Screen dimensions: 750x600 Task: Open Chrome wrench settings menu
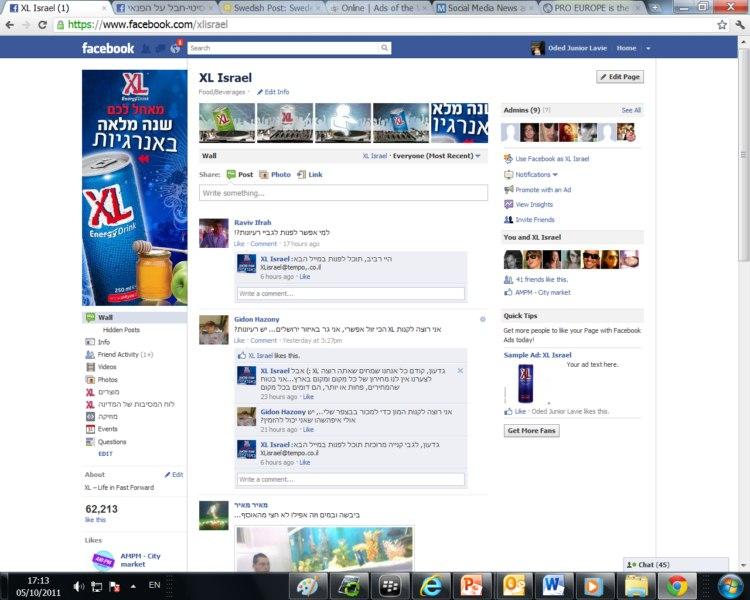pyautogui.click(x=739, y=25)
